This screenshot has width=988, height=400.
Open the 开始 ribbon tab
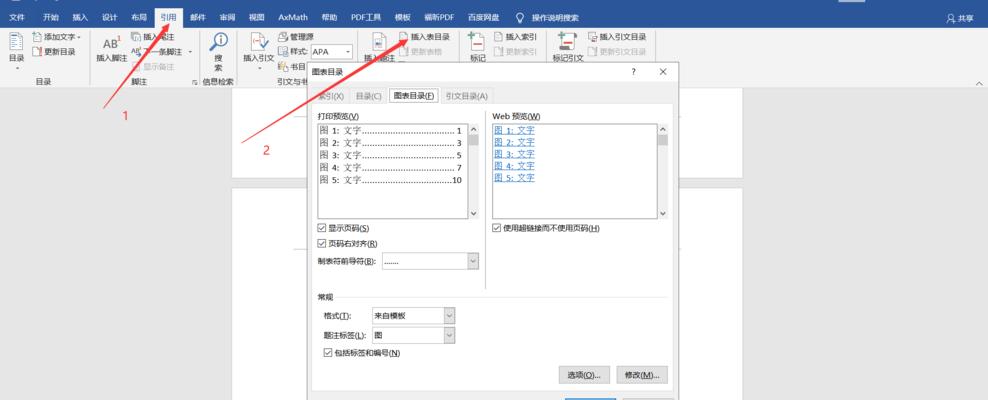click(51, 18)
